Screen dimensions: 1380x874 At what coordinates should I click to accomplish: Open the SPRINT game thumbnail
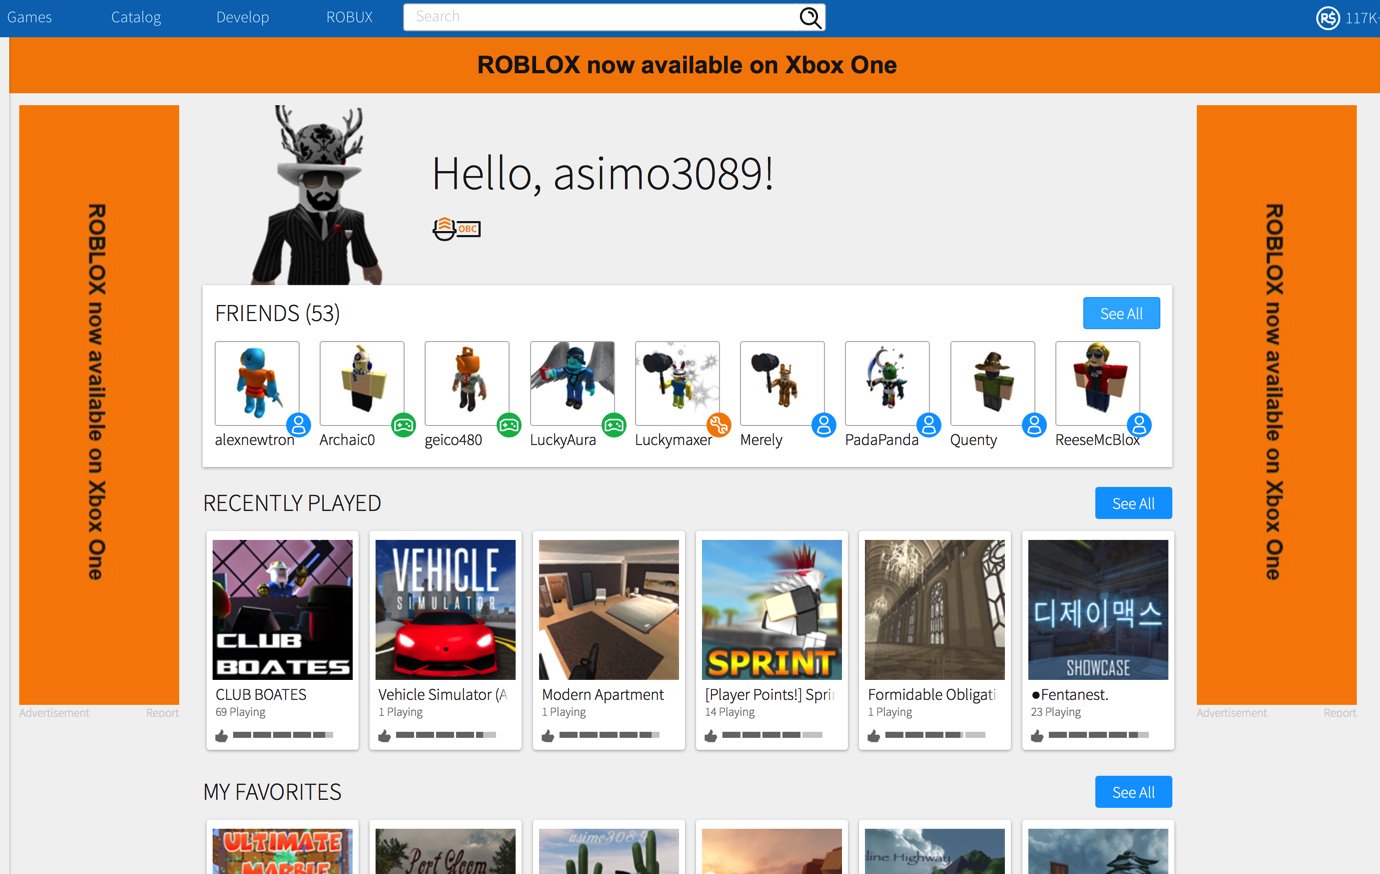[x=772, y=610]
